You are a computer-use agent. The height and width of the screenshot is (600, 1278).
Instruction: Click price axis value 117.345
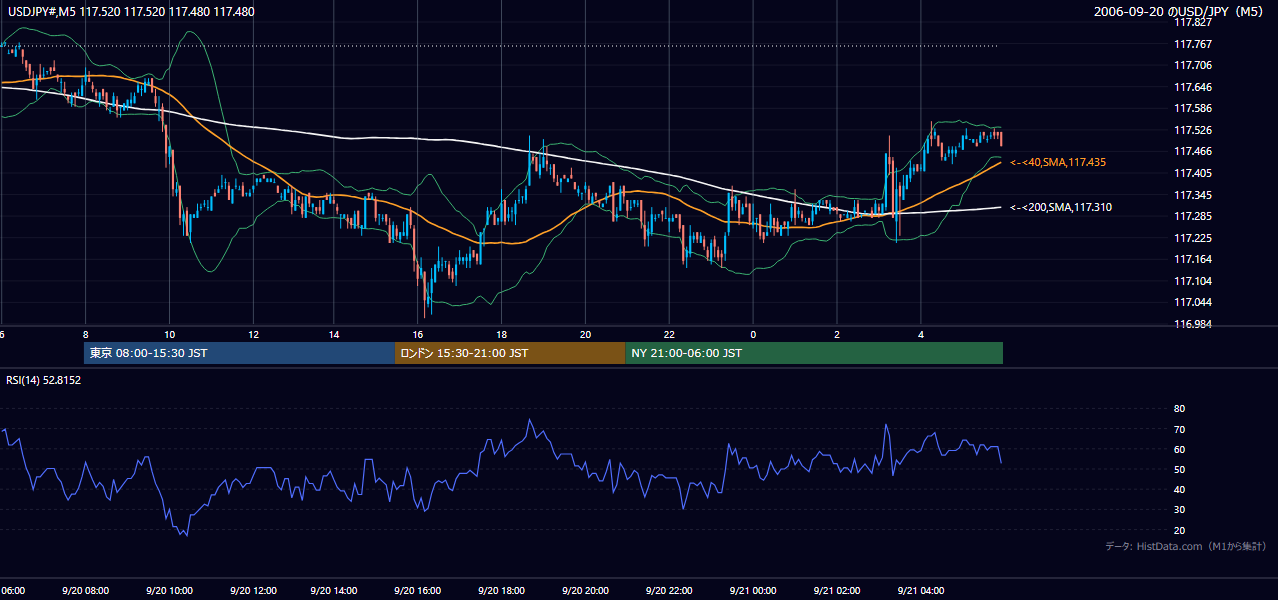1192,195
